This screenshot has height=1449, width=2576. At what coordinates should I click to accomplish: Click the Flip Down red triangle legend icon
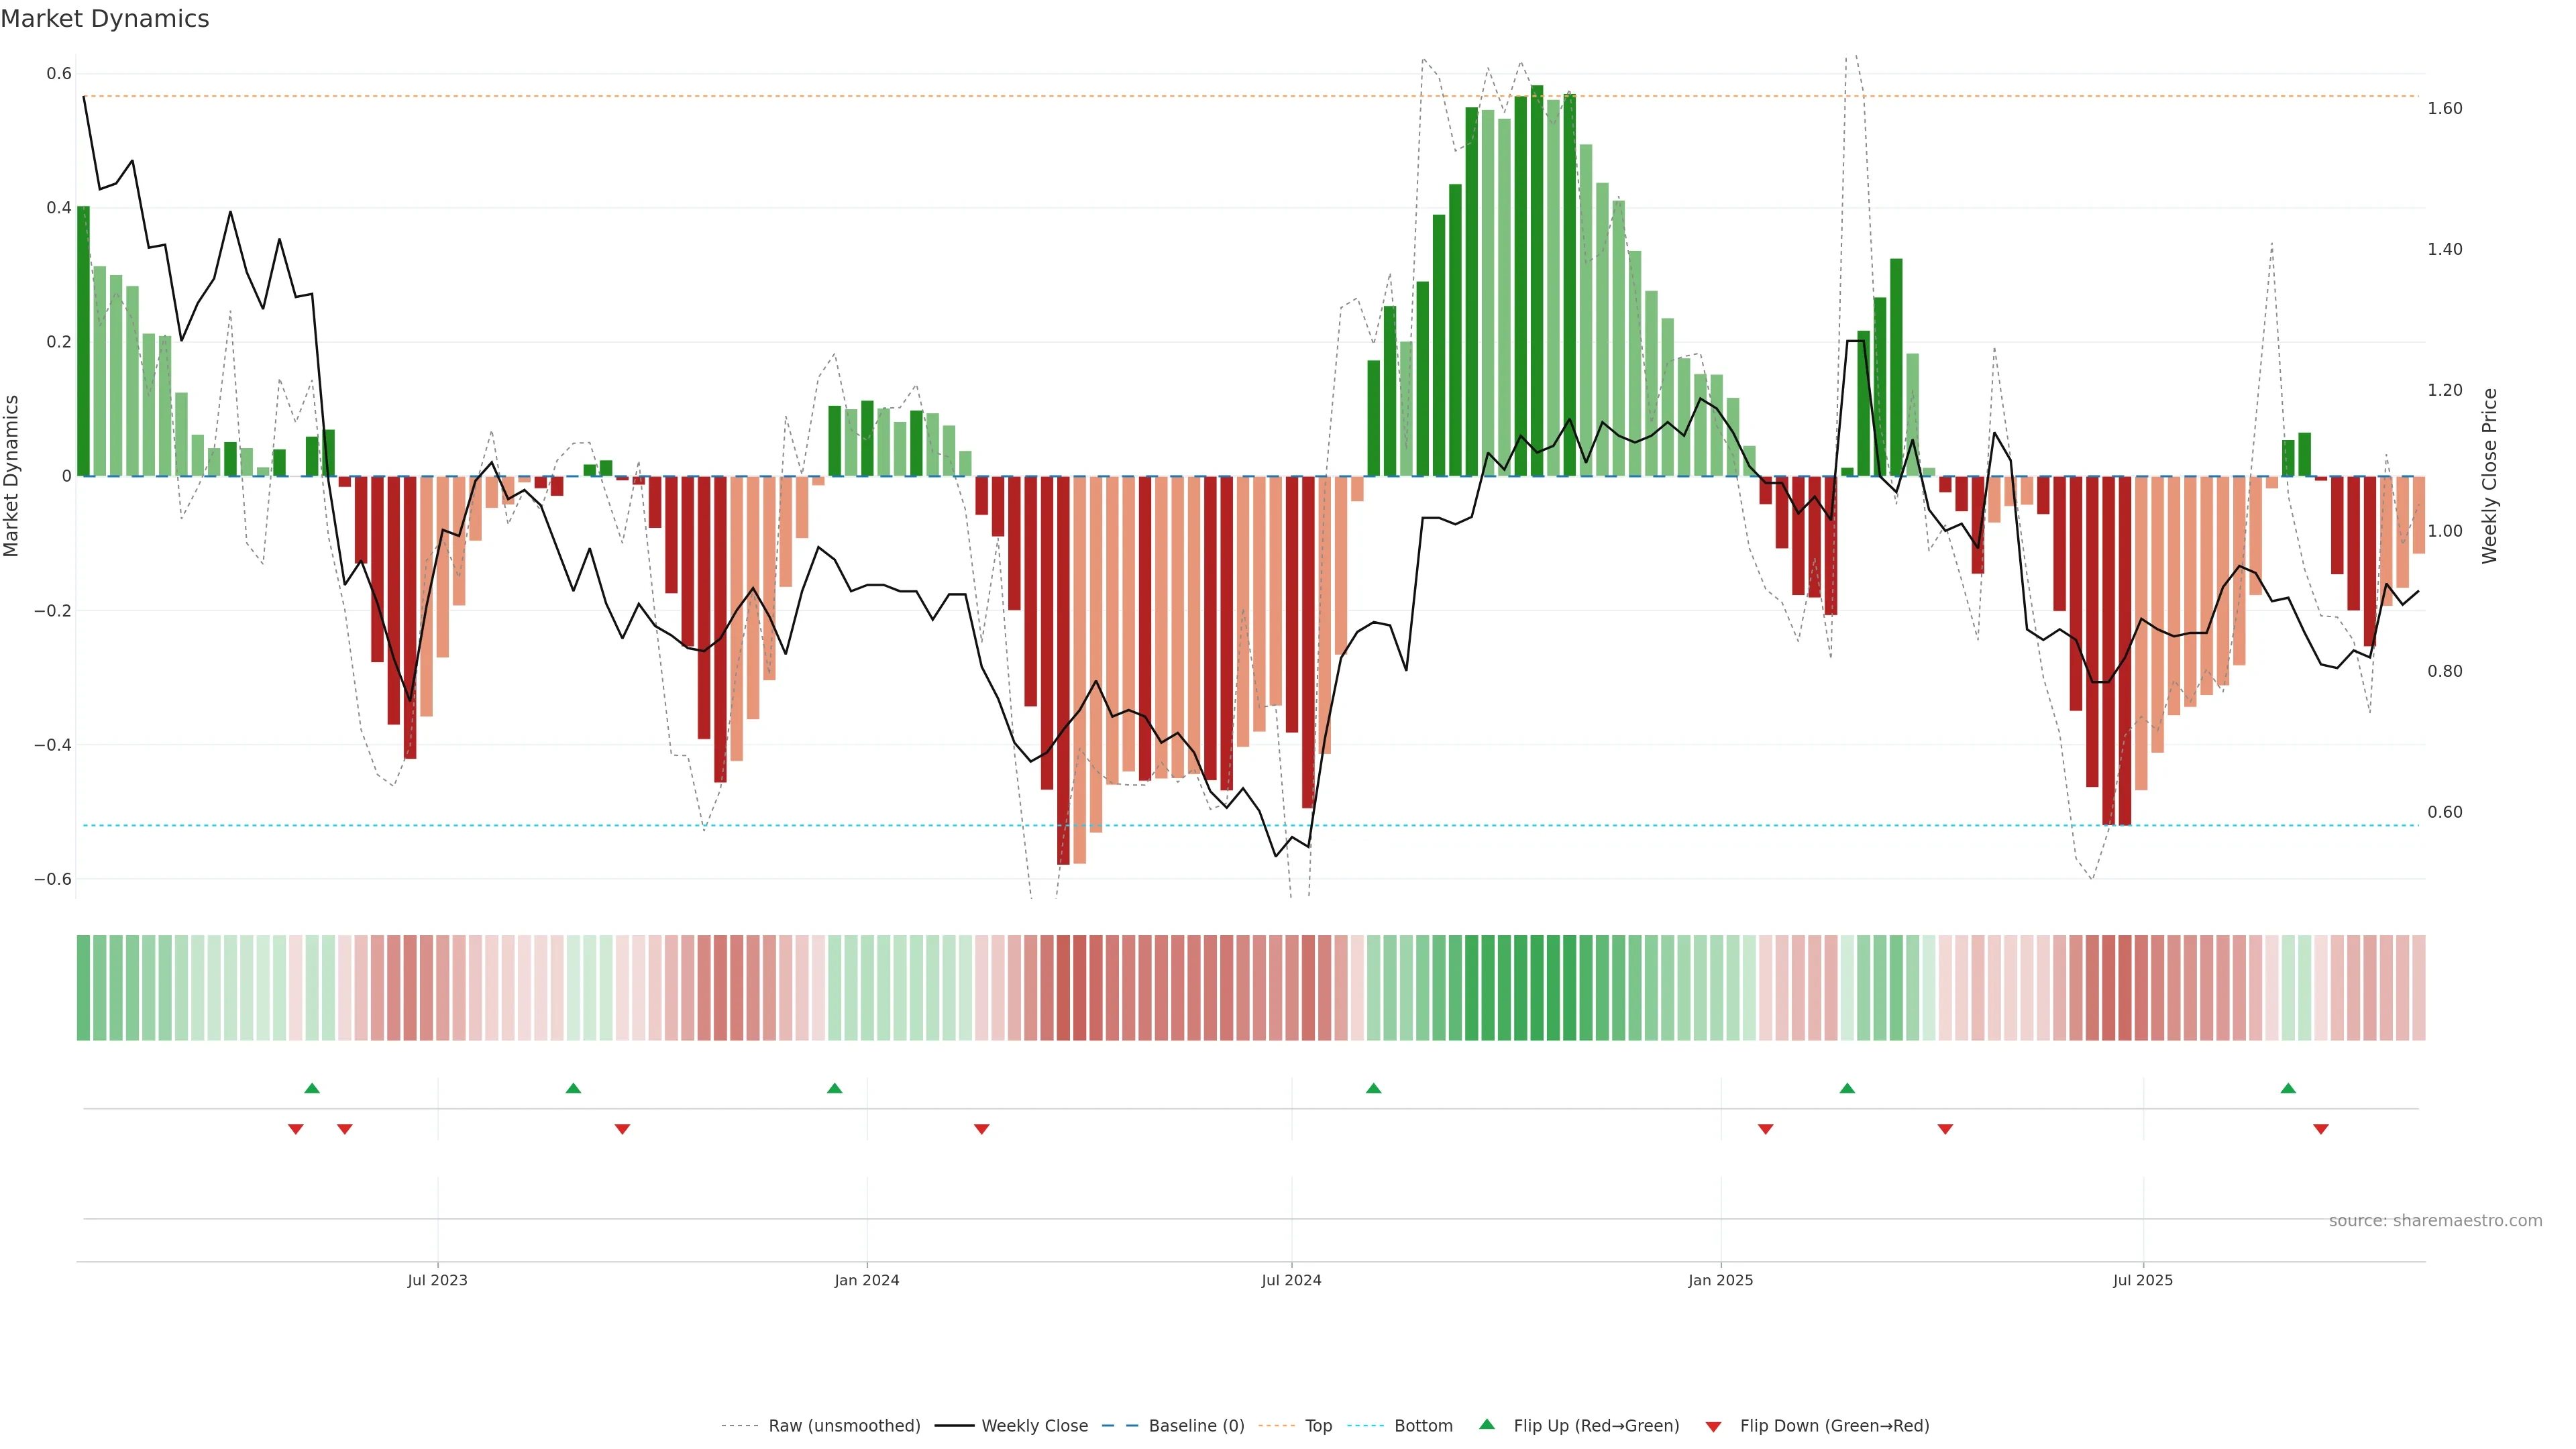pyautogui.click(x=1713, y=1426)
